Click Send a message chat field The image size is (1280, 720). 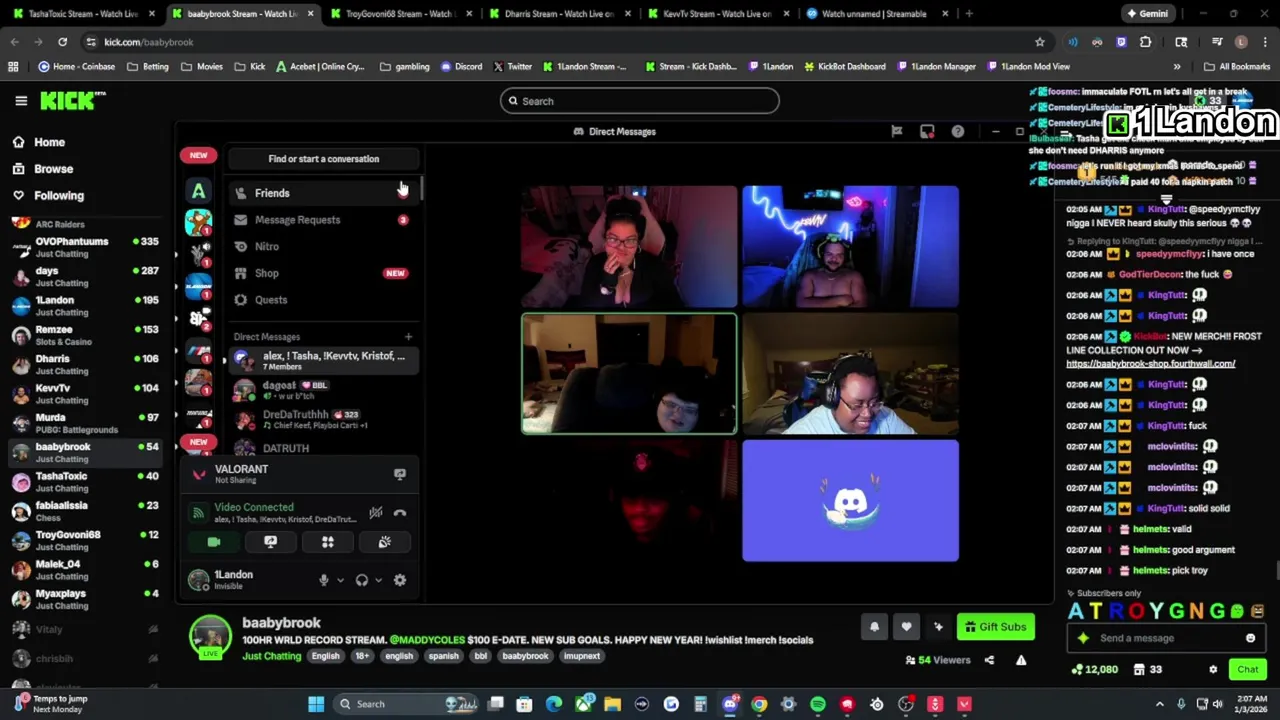pyautogui.click(x=1168, y=638)
